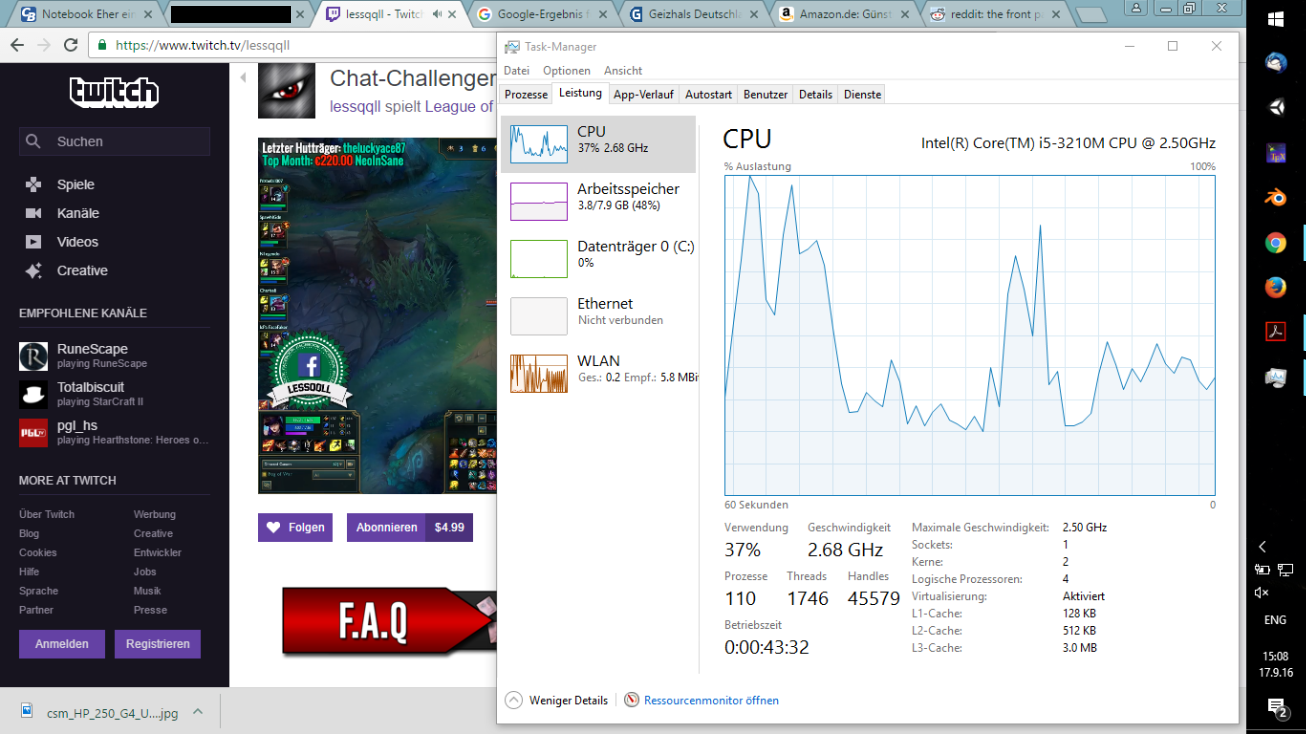
Task: Collapse the Twitch sidebar arrow
Action: pos(242,77)
